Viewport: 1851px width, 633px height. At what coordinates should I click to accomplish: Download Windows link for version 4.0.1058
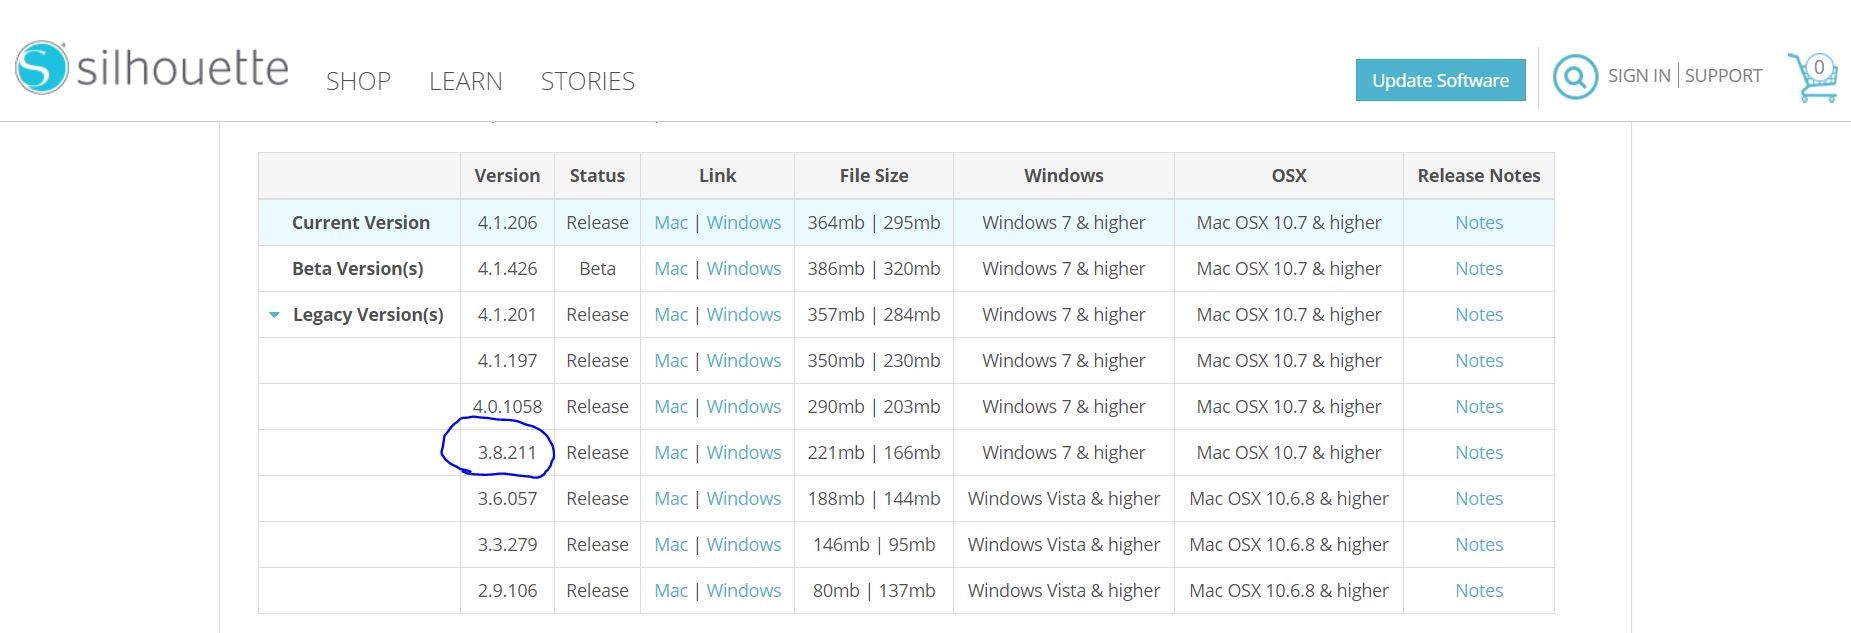click(744, 407)
